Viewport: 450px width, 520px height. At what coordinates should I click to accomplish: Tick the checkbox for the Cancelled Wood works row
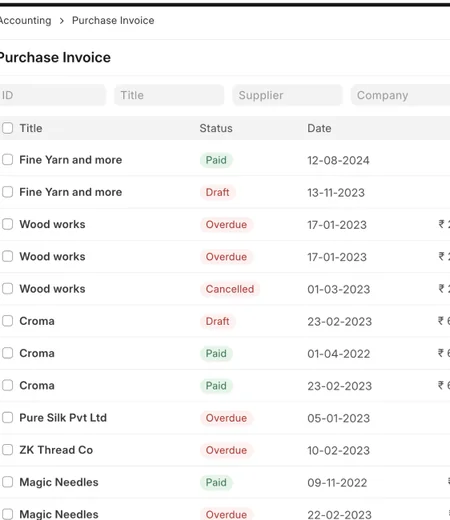point(7,289)
